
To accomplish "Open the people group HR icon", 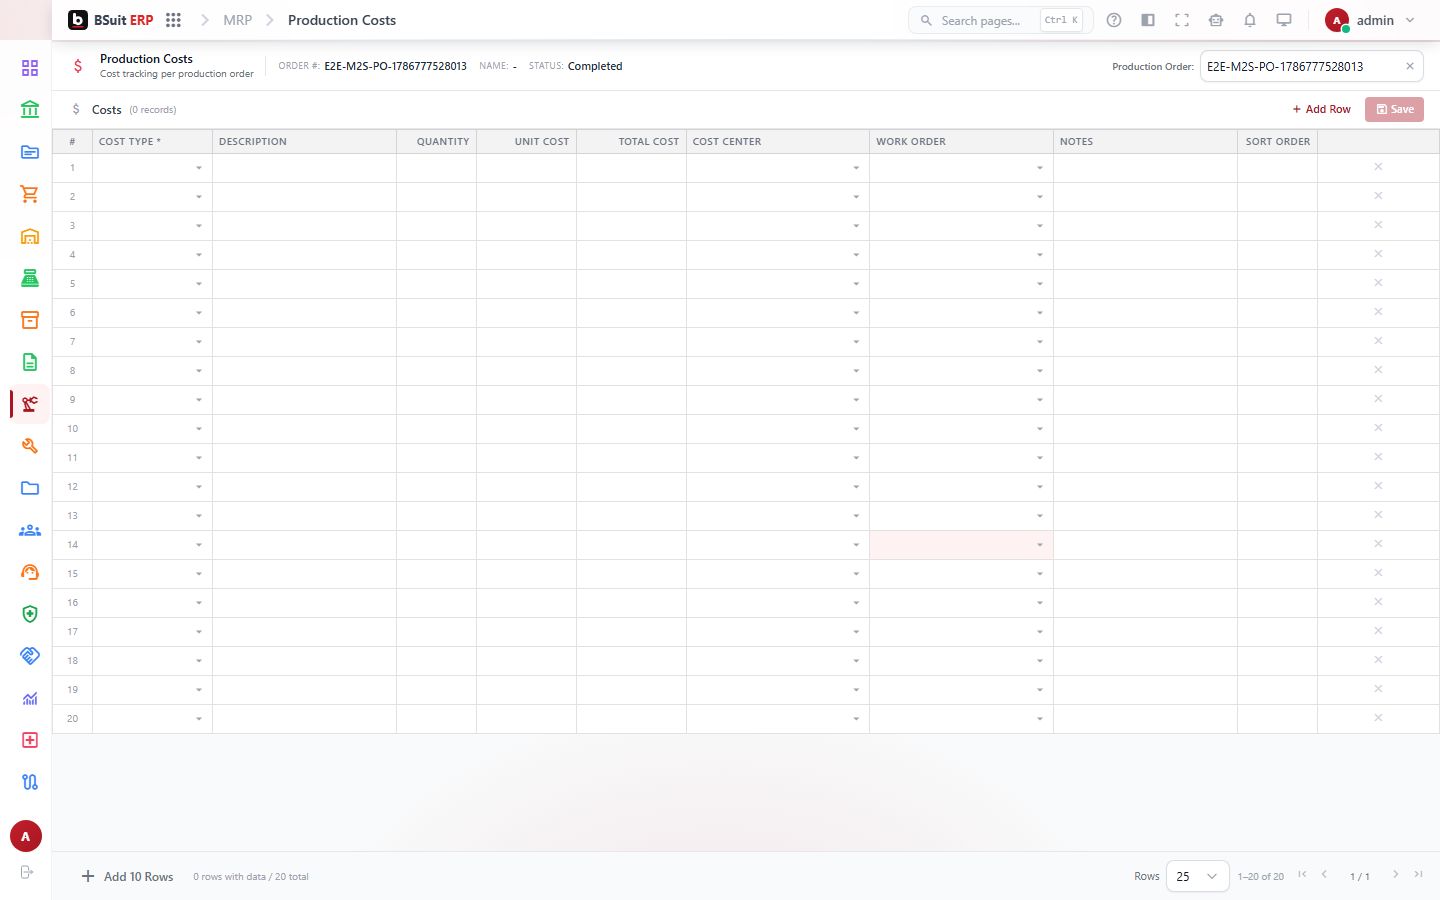I will (30, 530).
